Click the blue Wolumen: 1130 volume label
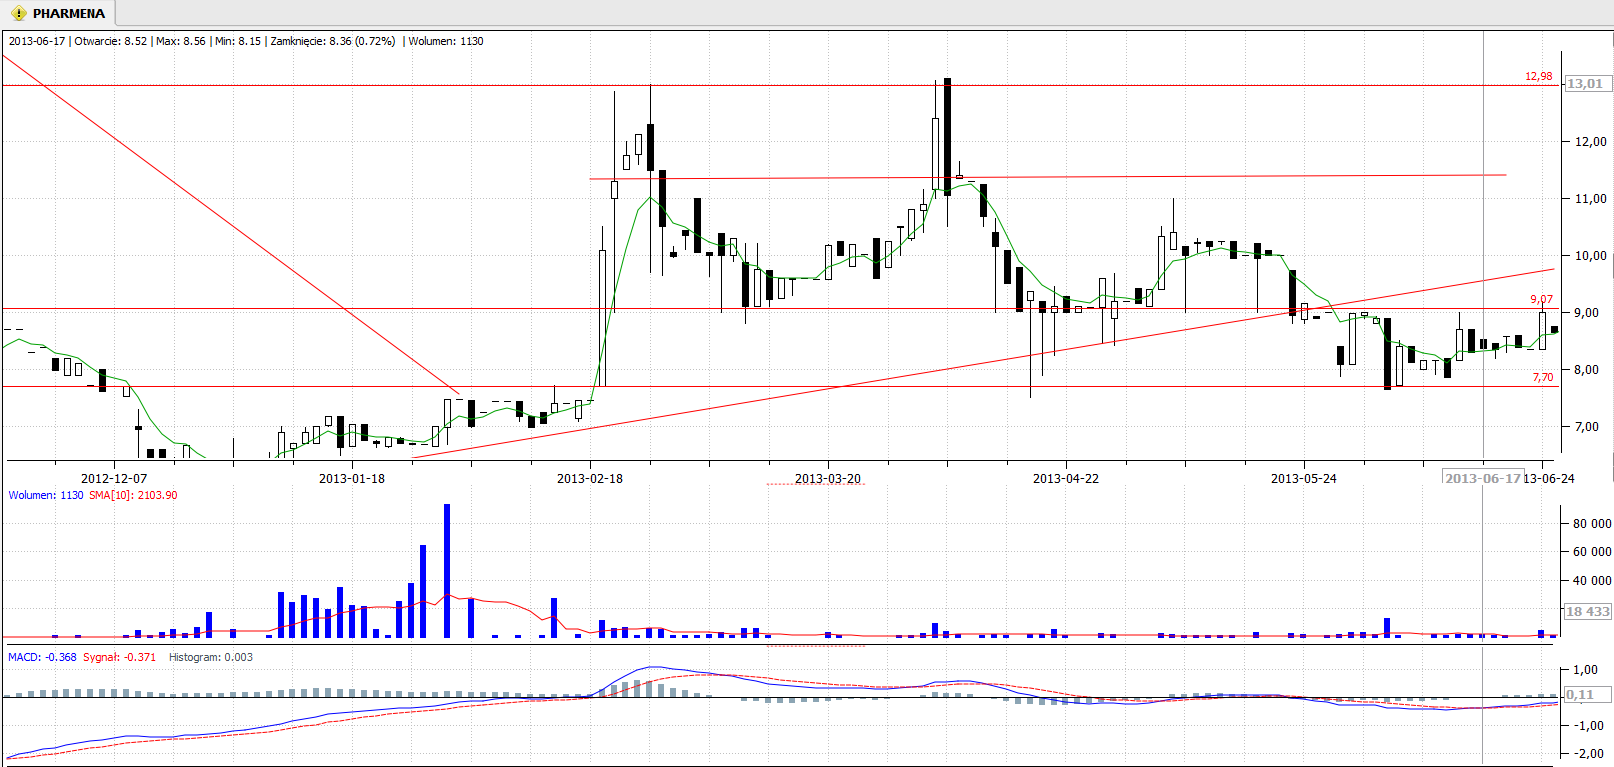Screen dimensions: 1614x767 (46, 495)
